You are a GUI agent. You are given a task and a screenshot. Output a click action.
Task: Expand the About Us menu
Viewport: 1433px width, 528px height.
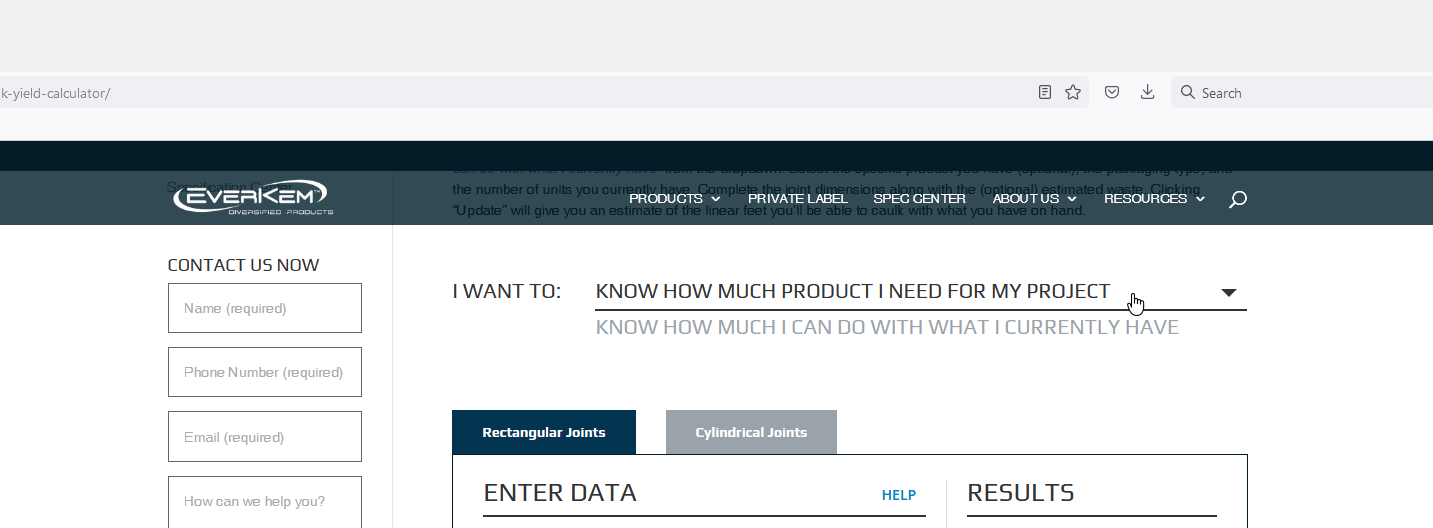pos(1034,199)
